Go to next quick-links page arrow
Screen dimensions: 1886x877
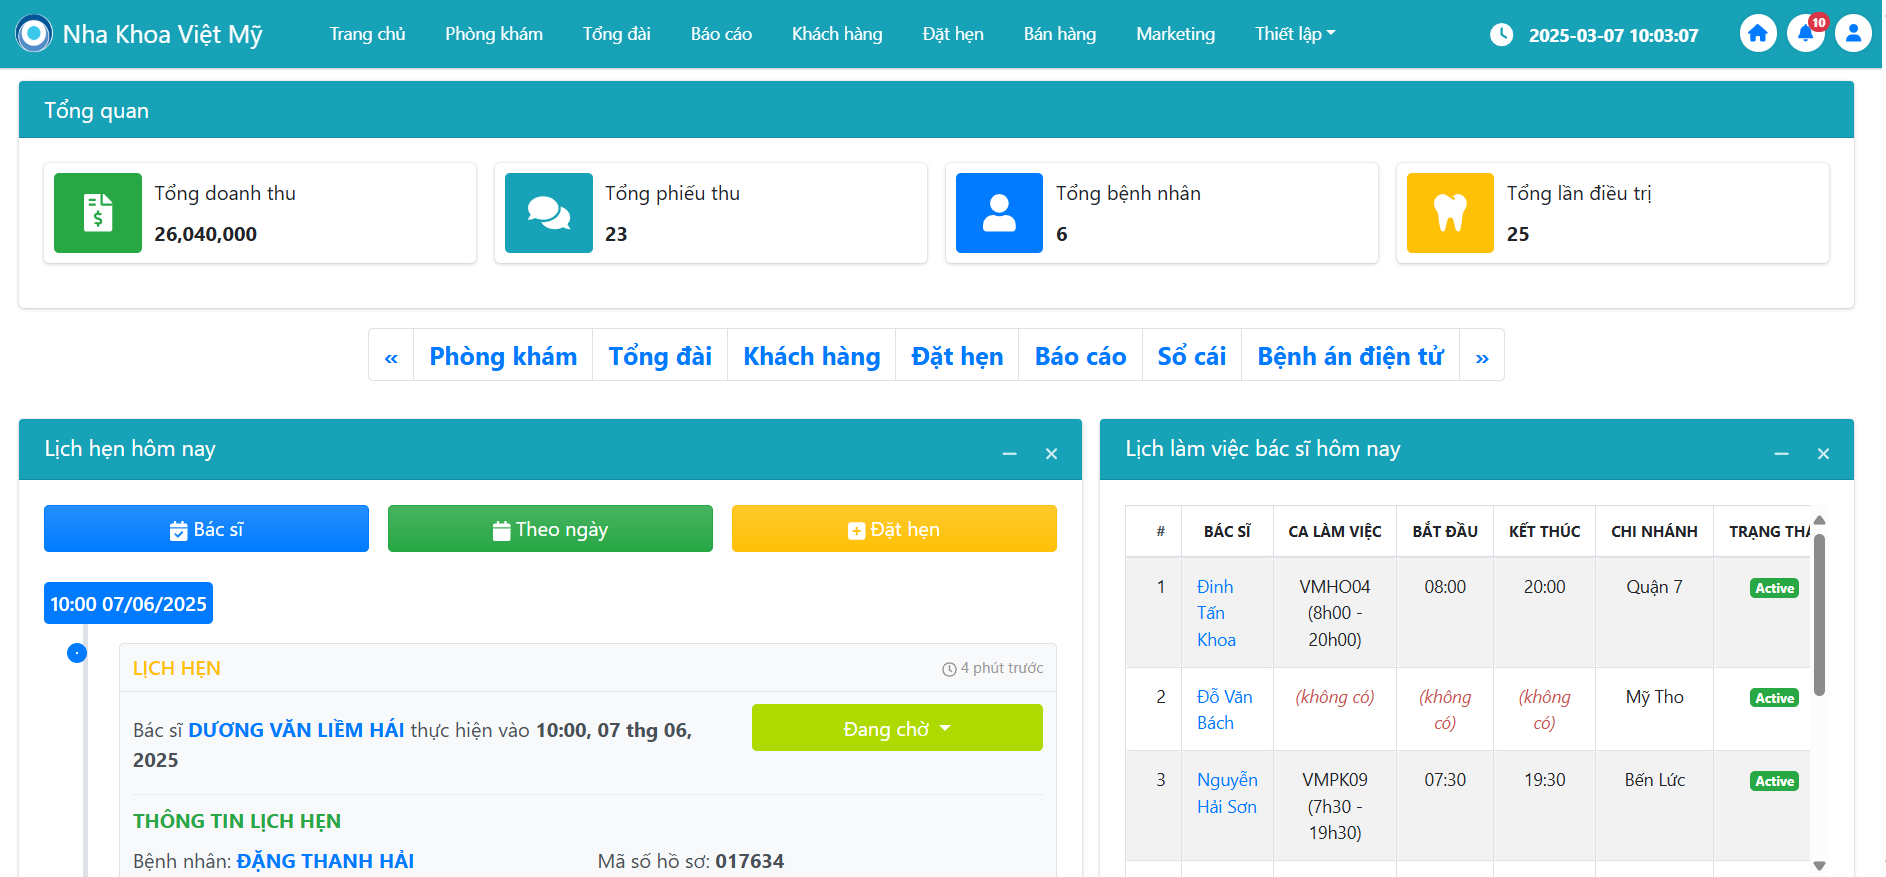click(1481, 357)
